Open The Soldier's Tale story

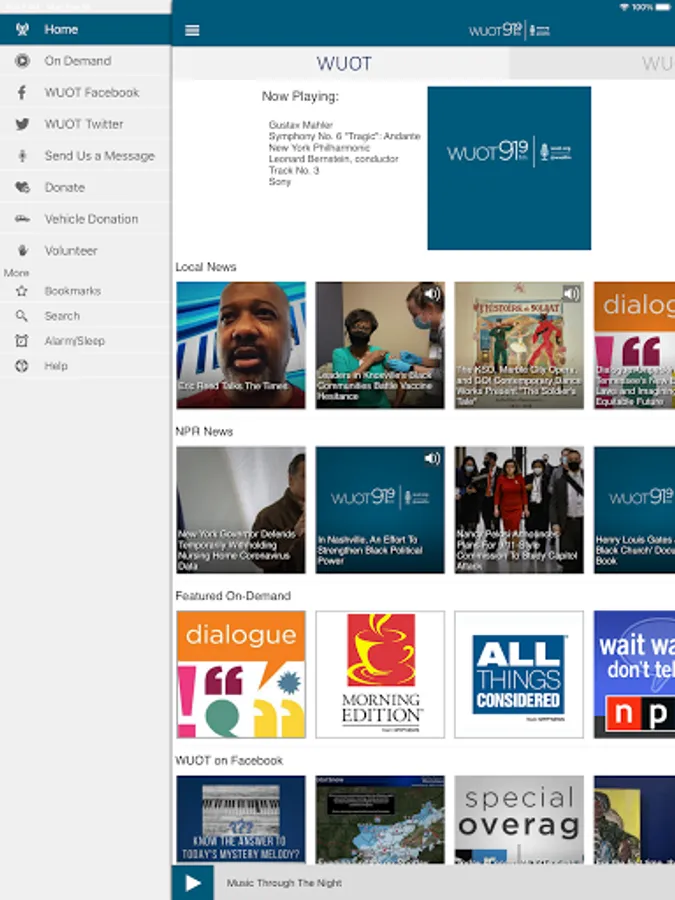pos(519,345)
